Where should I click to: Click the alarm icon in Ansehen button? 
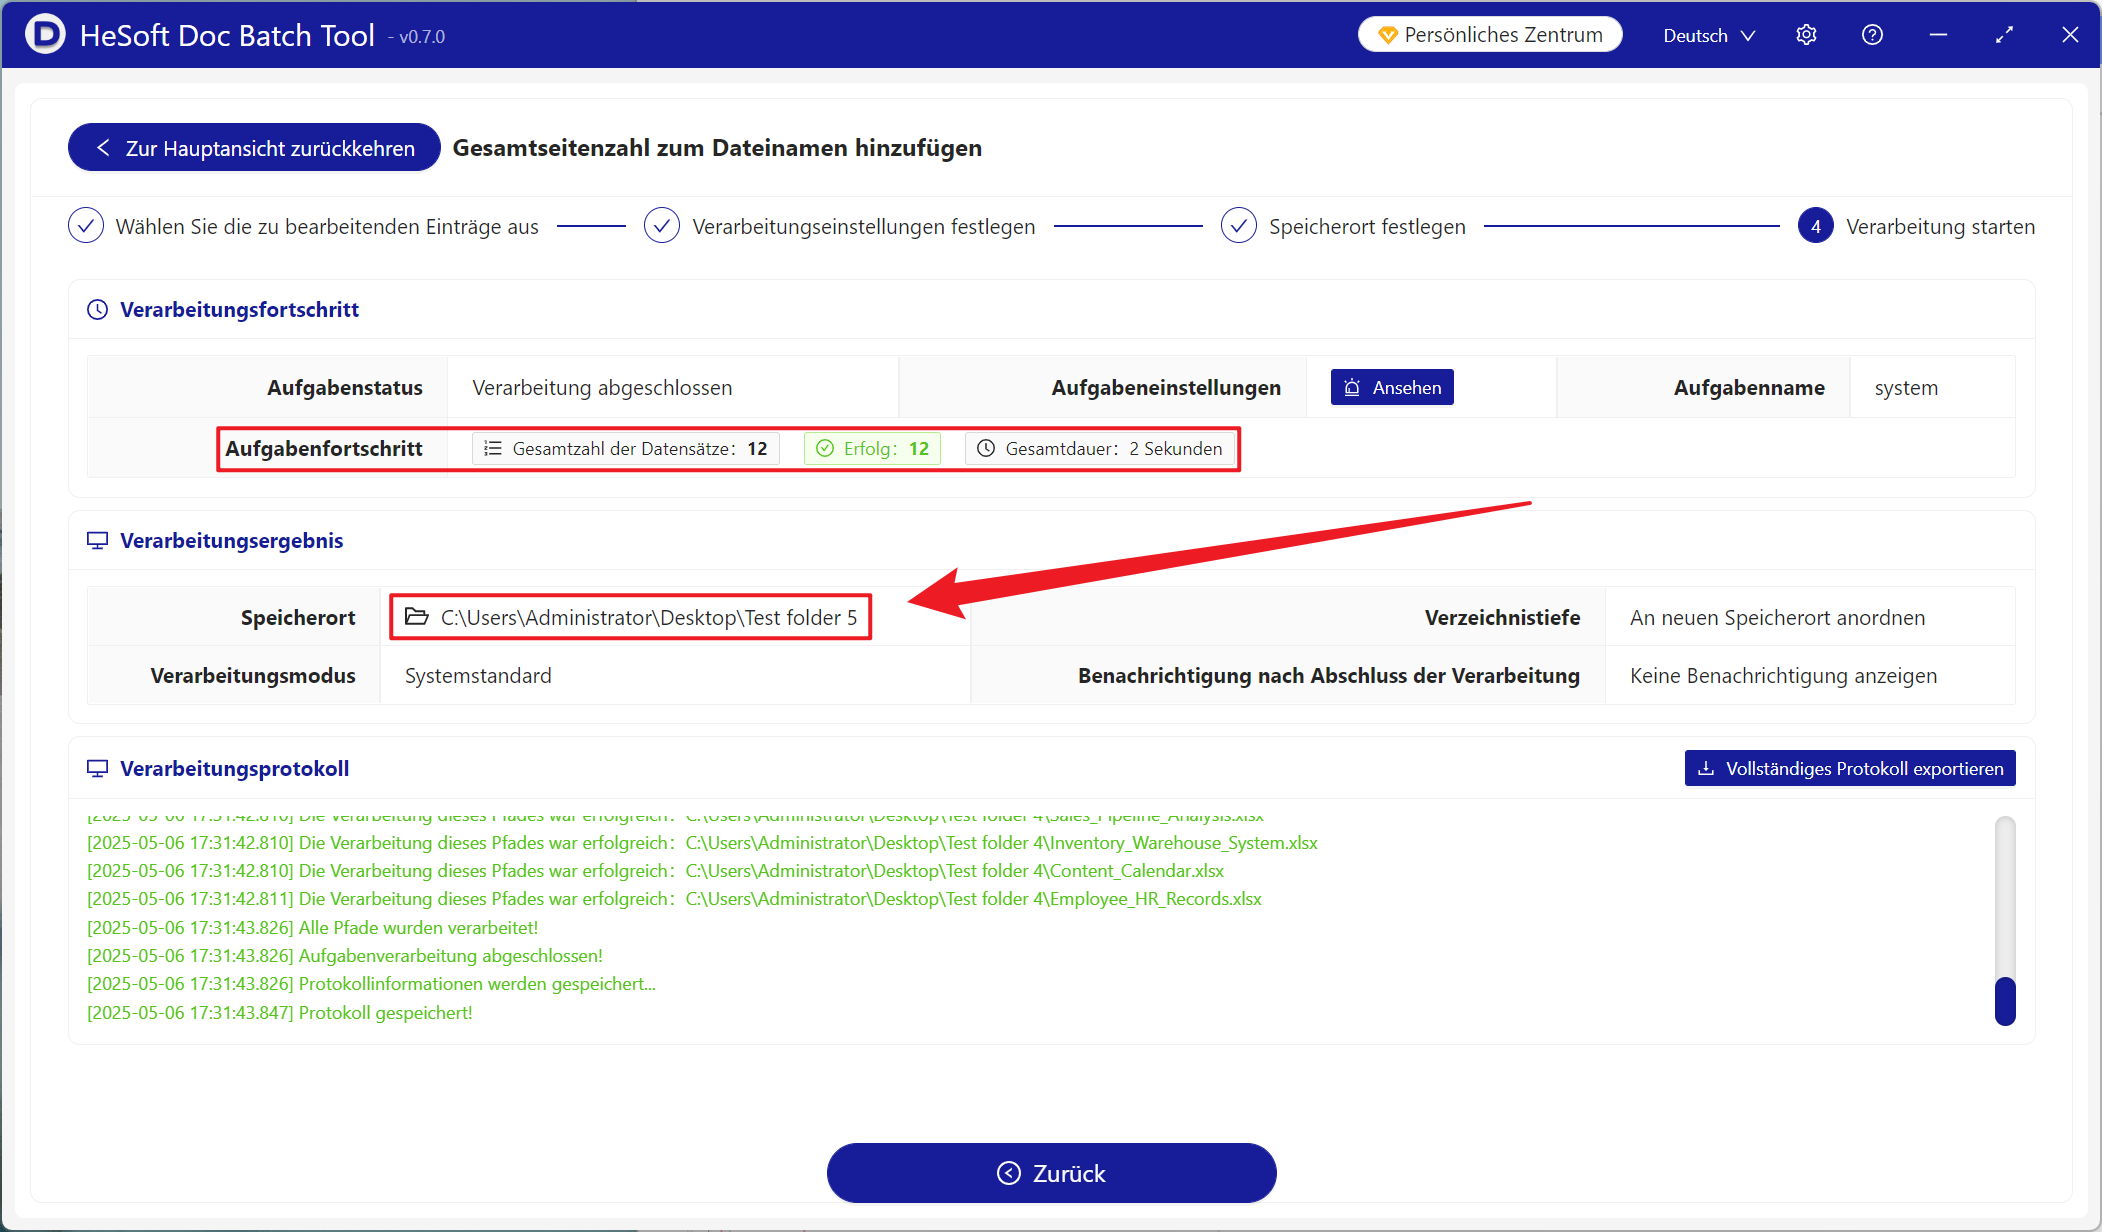click(1352, 387)
